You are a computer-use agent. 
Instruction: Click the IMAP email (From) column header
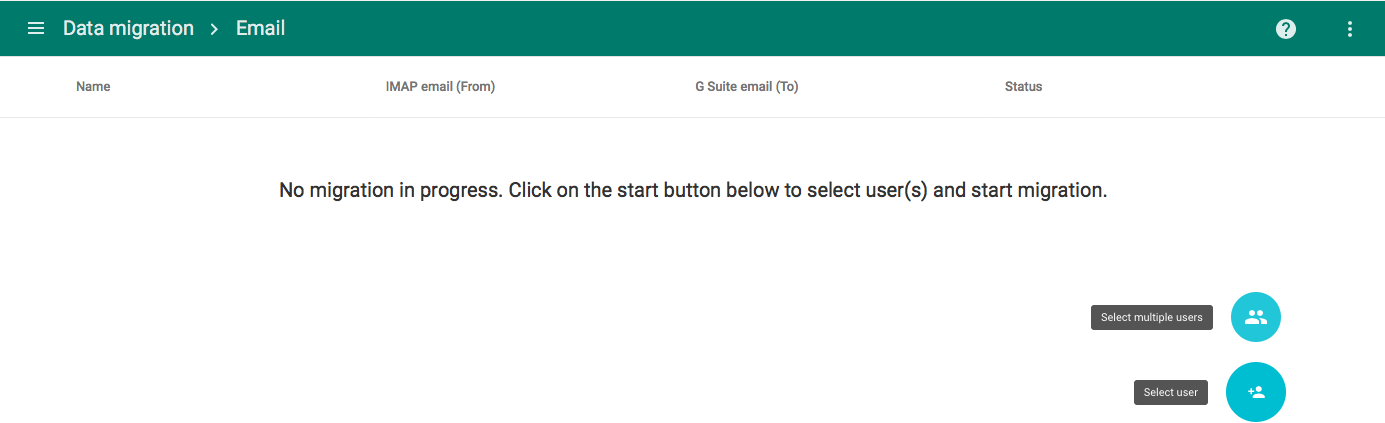point(440,87)
